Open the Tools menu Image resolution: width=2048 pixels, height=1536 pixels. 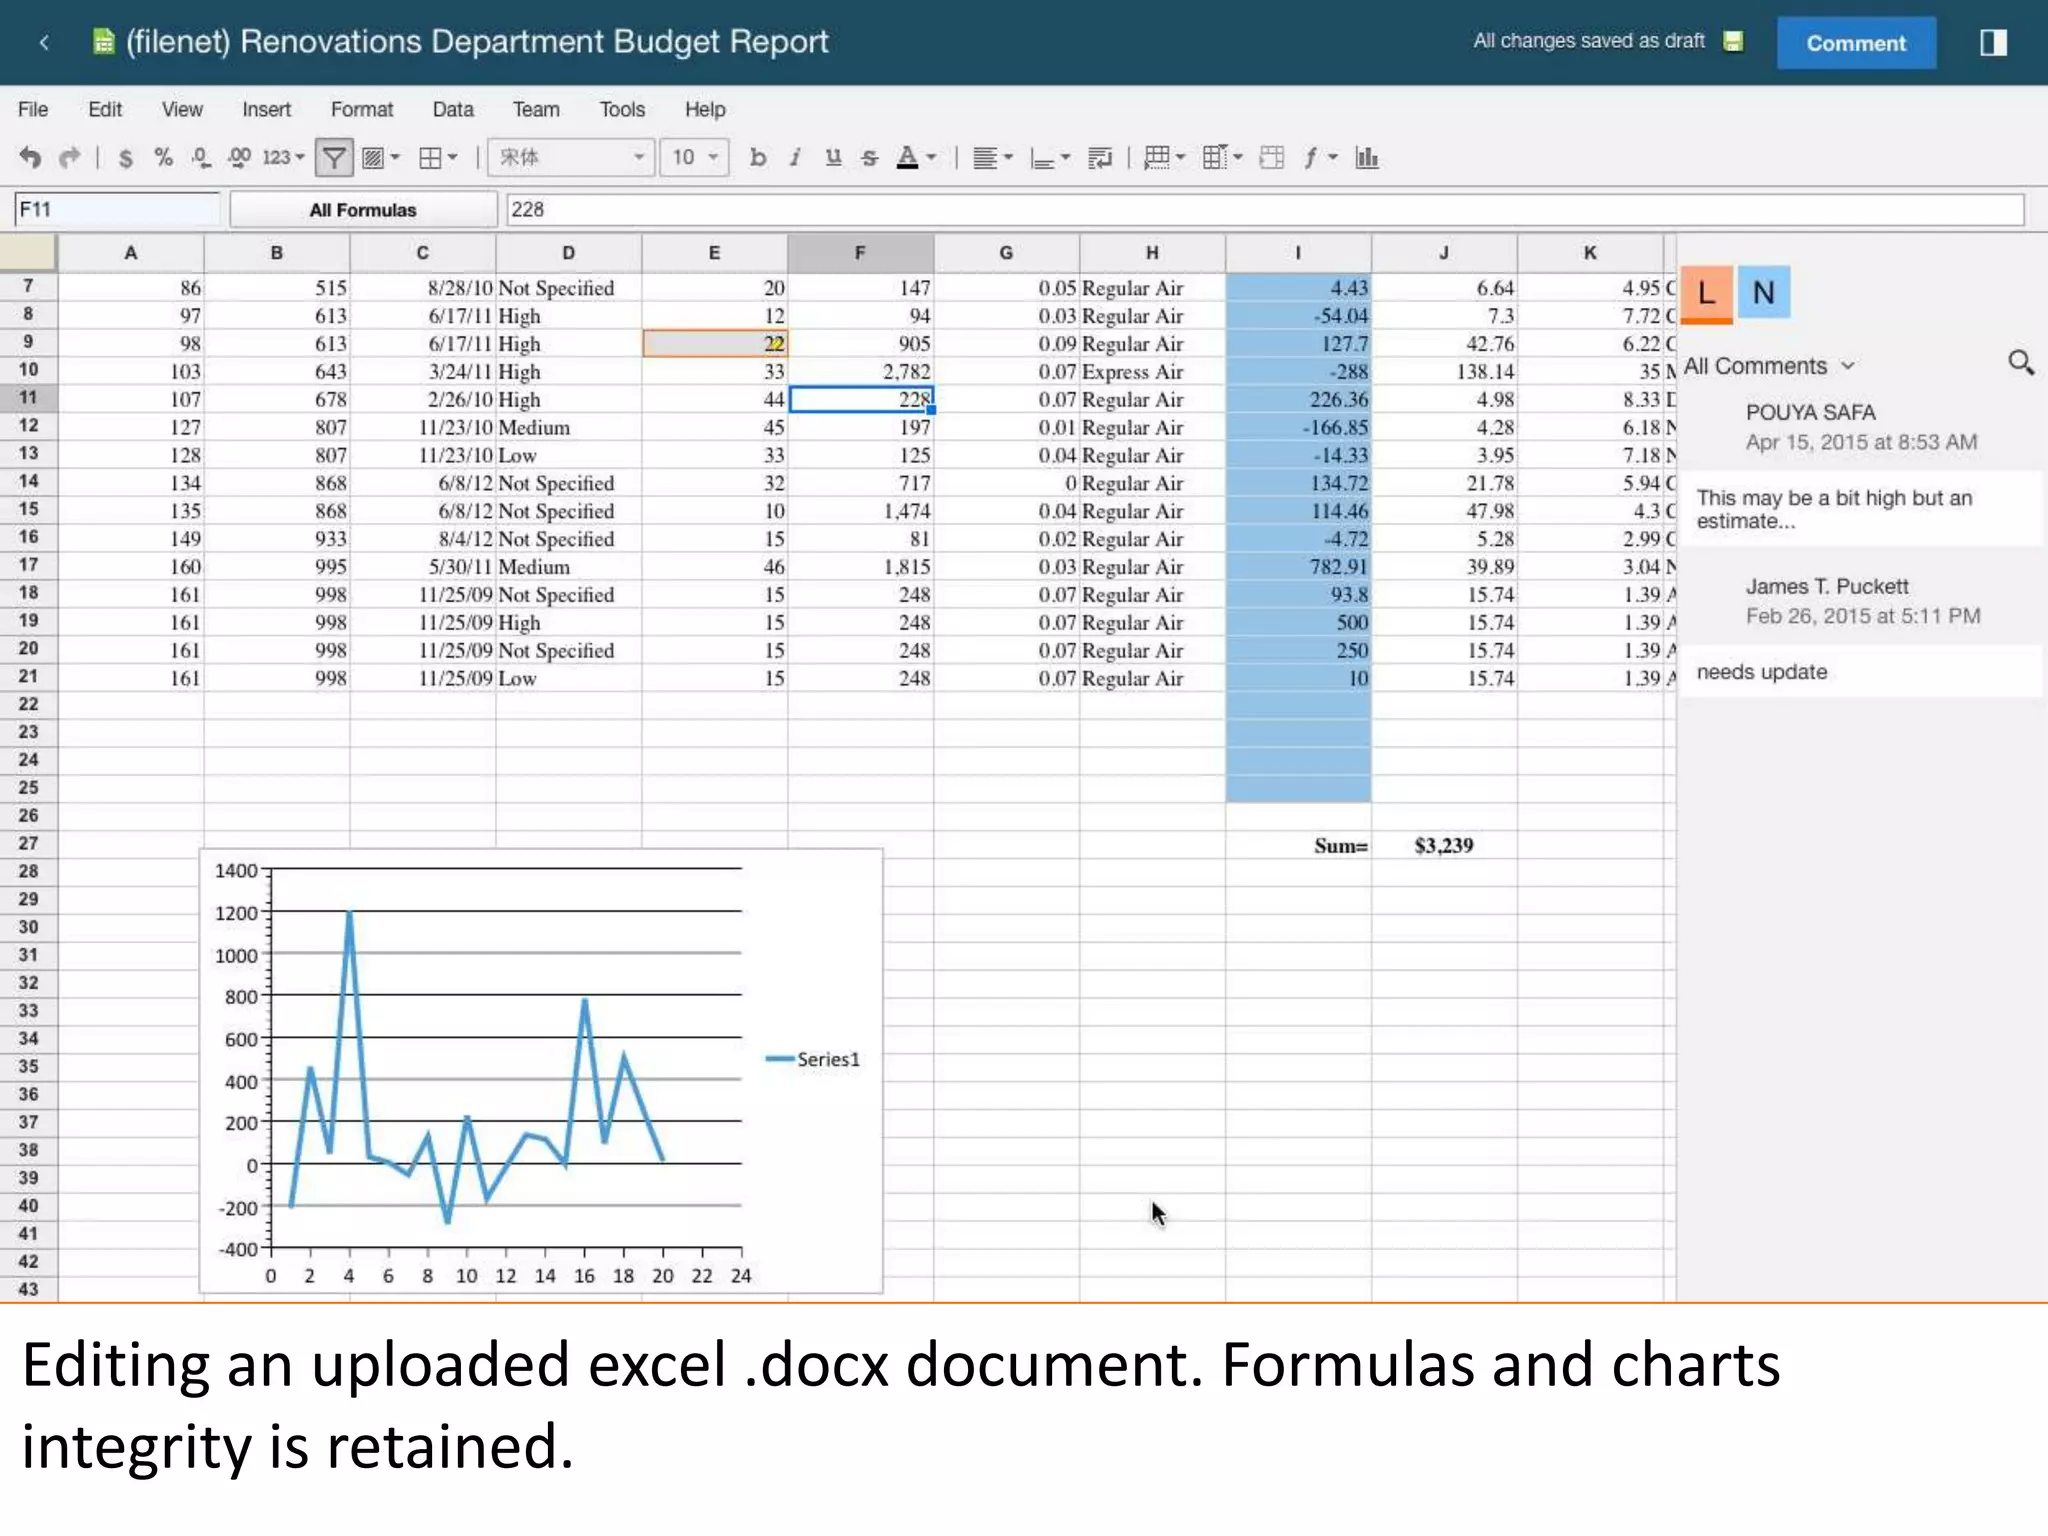point(622,109)
